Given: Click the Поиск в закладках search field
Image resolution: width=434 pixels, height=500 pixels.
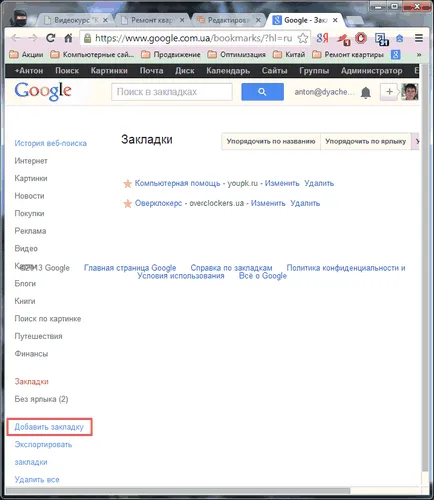Looking at the screenshot, I should point(172,92).
